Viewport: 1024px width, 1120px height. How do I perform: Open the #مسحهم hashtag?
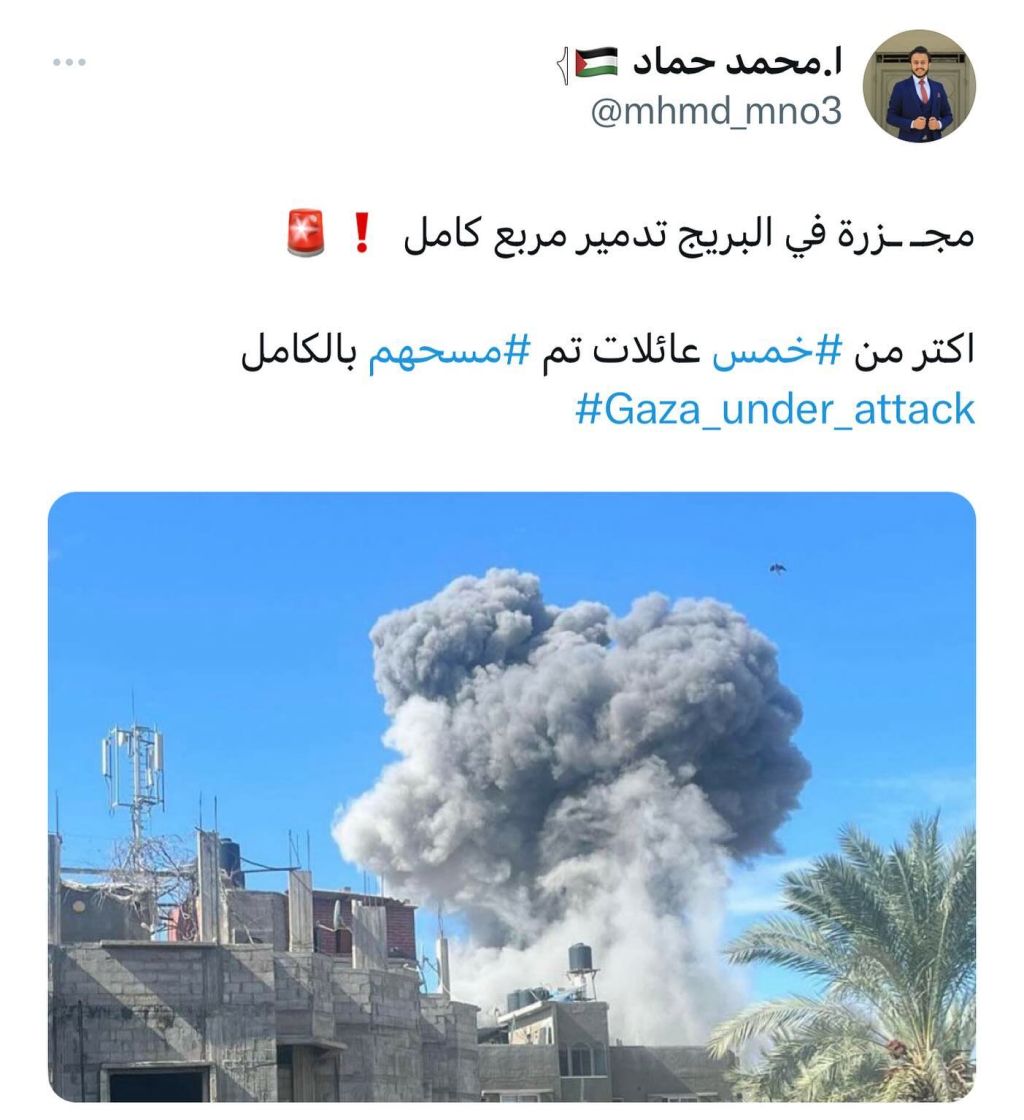pyautogui.click(x=449, y=351)
